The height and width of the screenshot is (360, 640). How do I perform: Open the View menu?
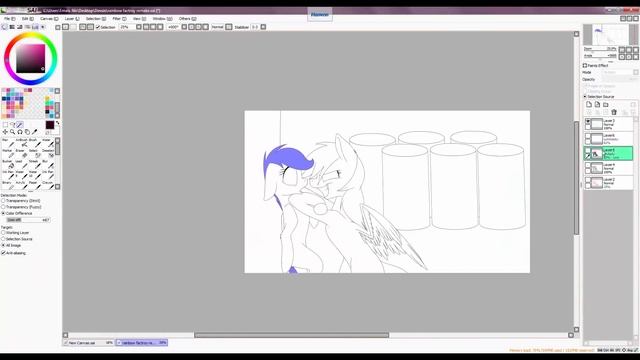coord(140,19)
